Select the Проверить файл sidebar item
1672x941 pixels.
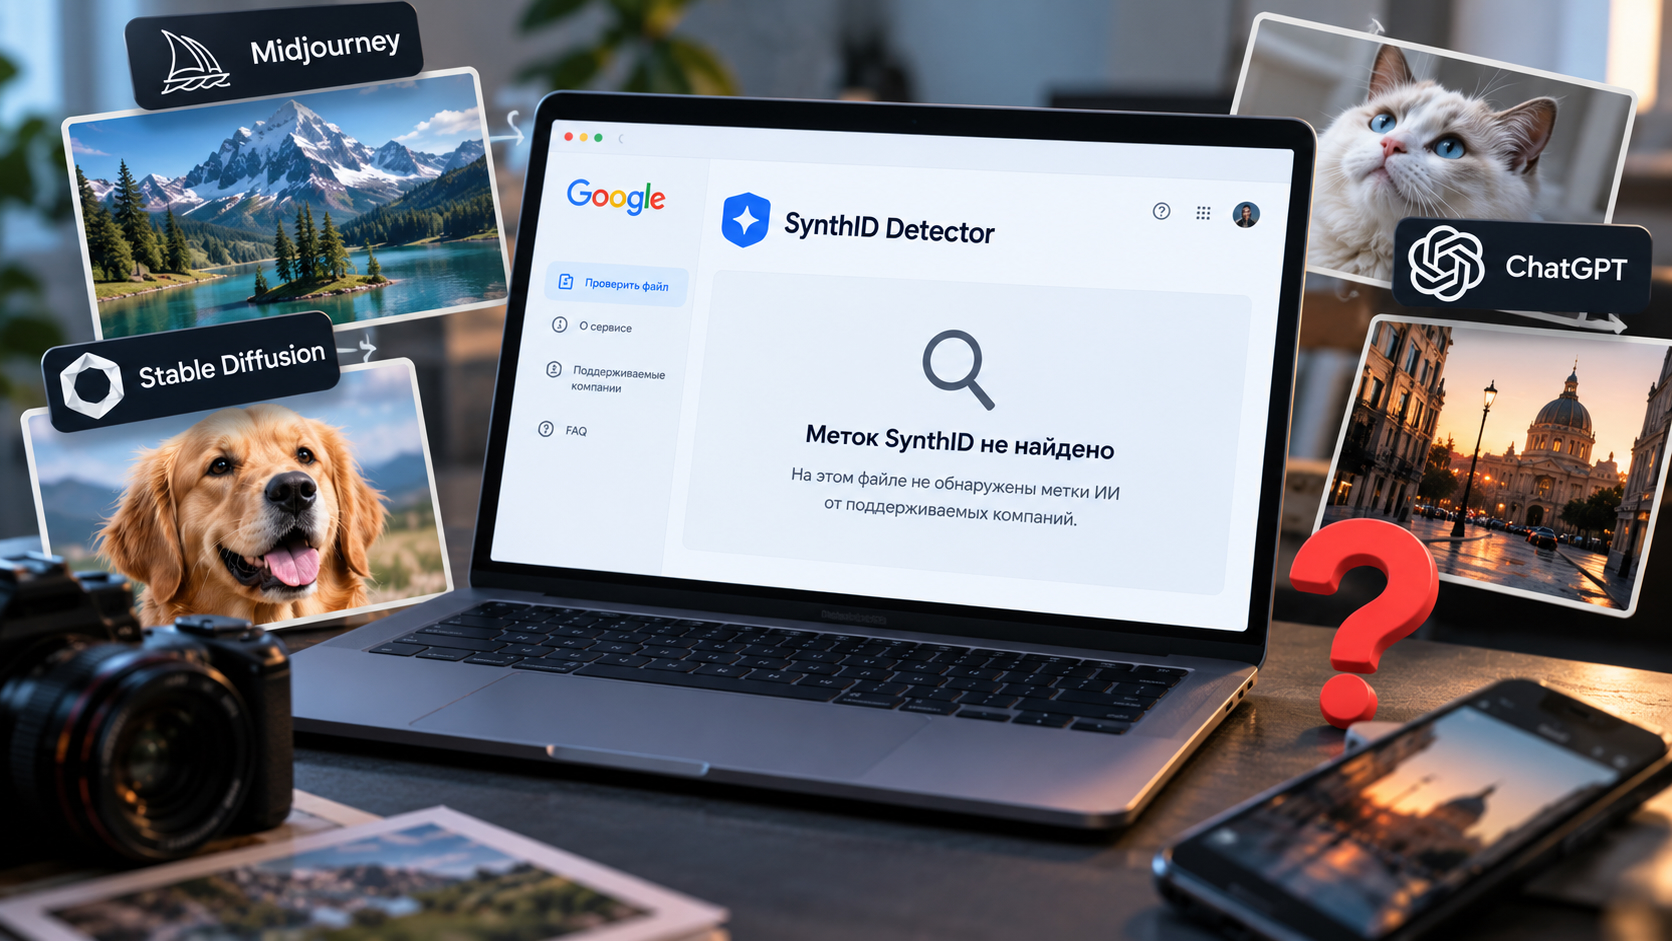pyautogui.click(x=616, y=284)
